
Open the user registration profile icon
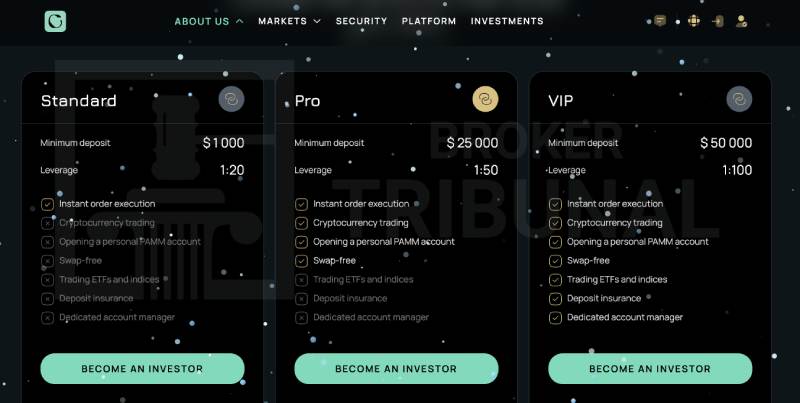(741, 21)
